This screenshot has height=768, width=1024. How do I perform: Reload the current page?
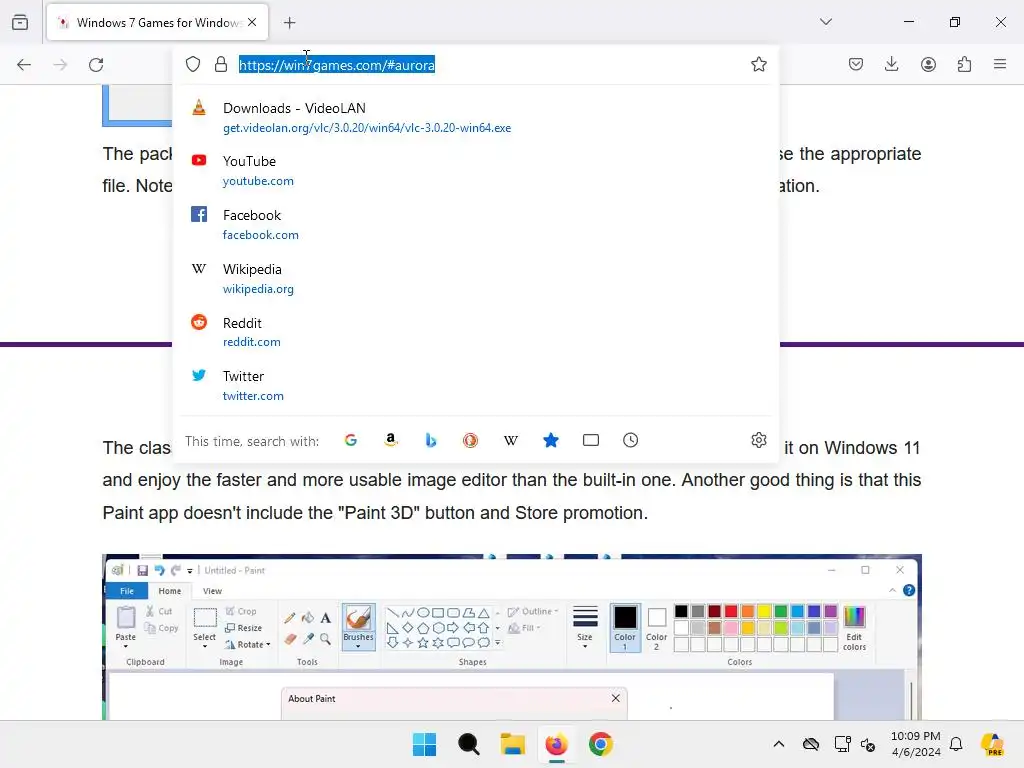[x=96, y=65]
